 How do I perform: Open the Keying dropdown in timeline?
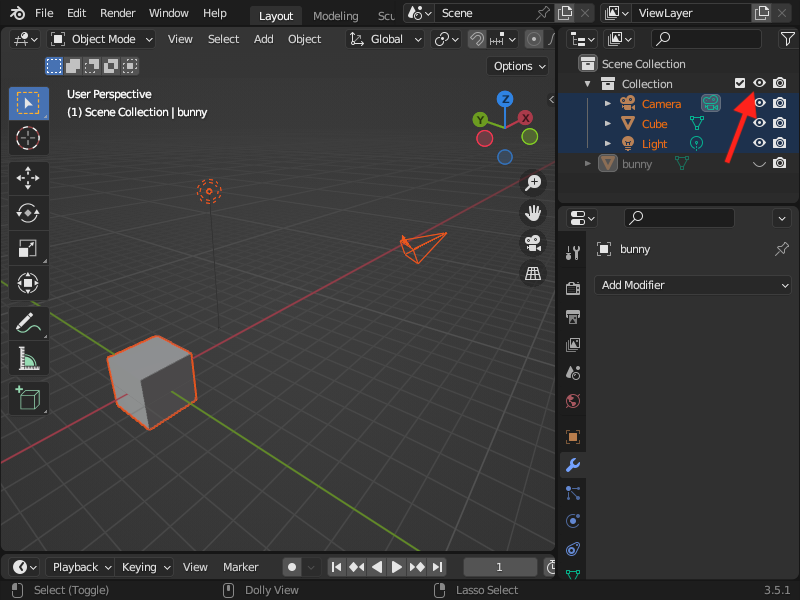pos(144,567)
